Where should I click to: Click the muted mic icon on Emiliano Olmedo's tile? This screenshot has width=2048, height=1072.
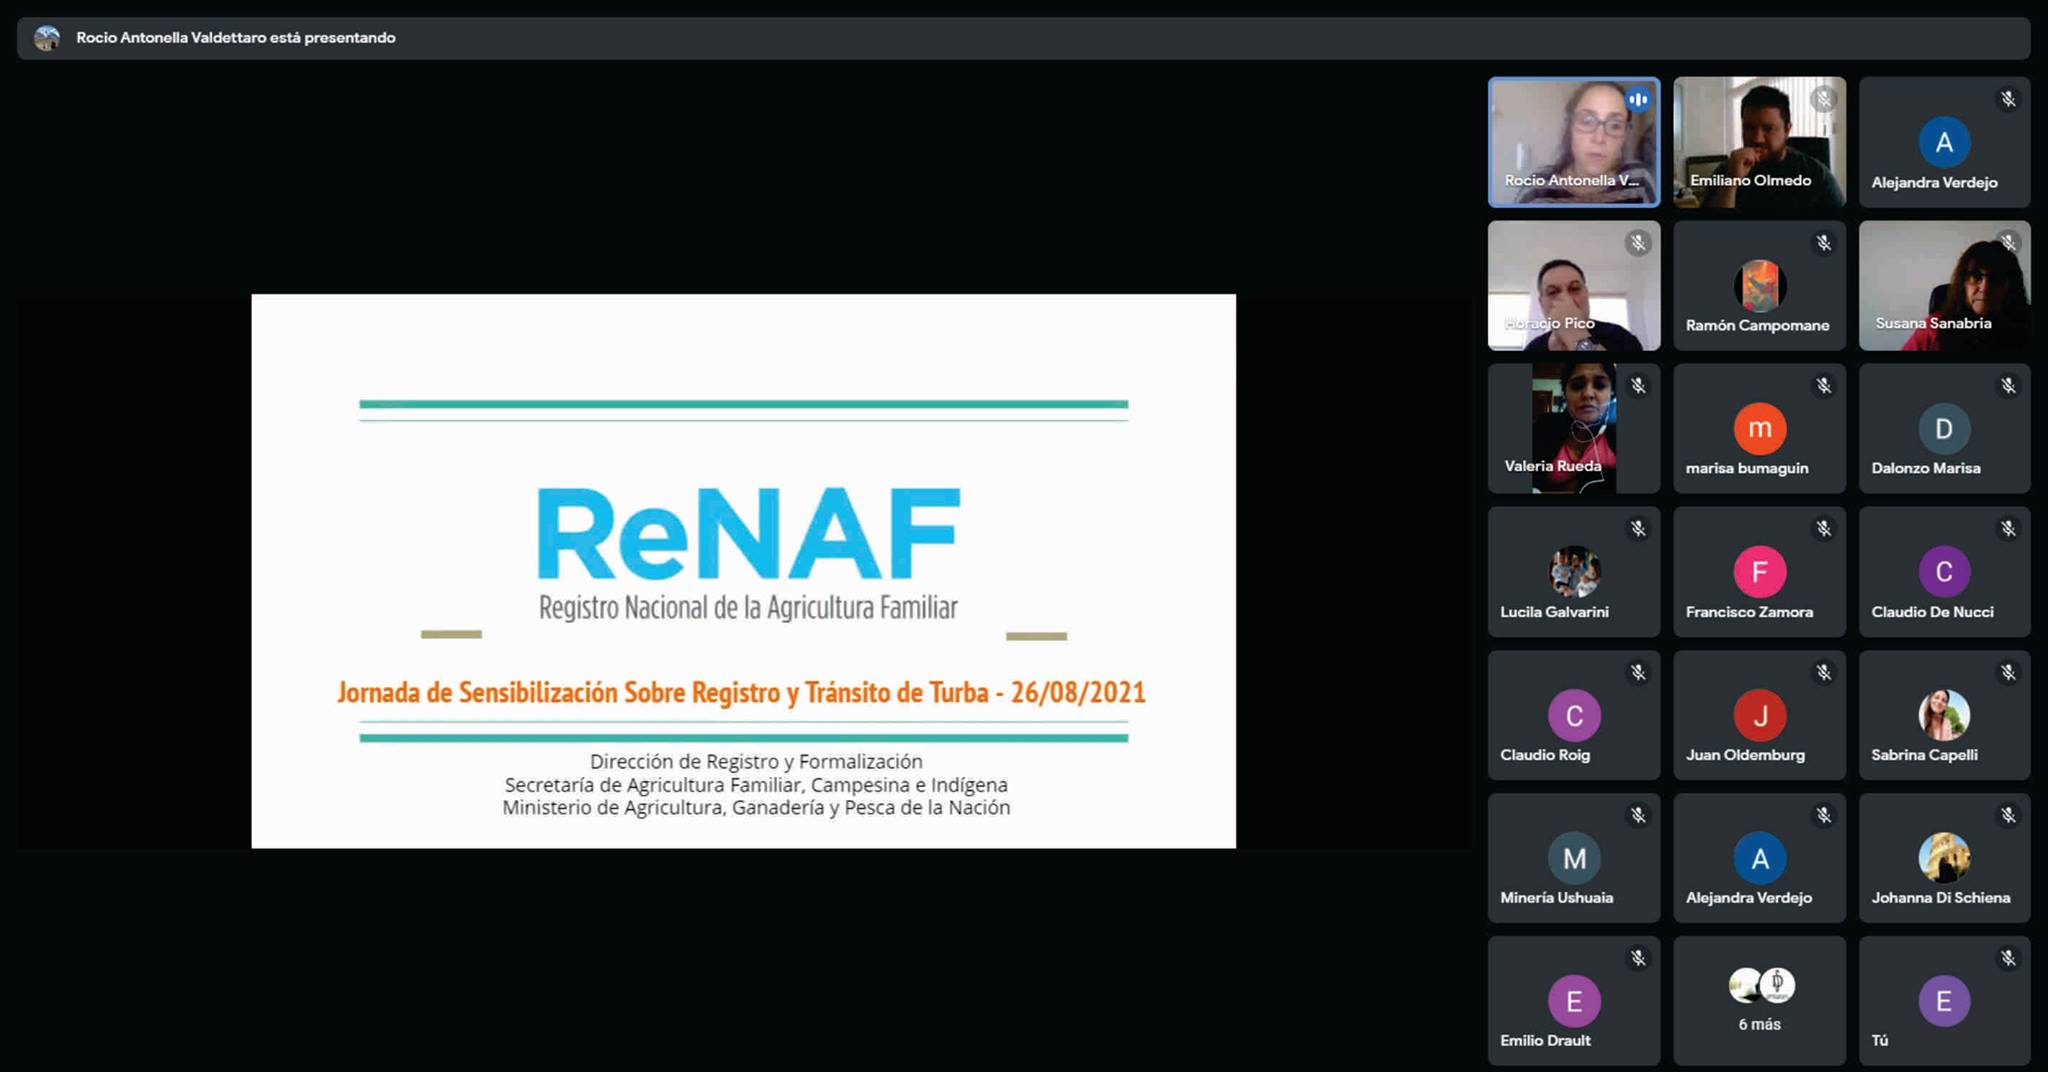(x=1824, y=99)
